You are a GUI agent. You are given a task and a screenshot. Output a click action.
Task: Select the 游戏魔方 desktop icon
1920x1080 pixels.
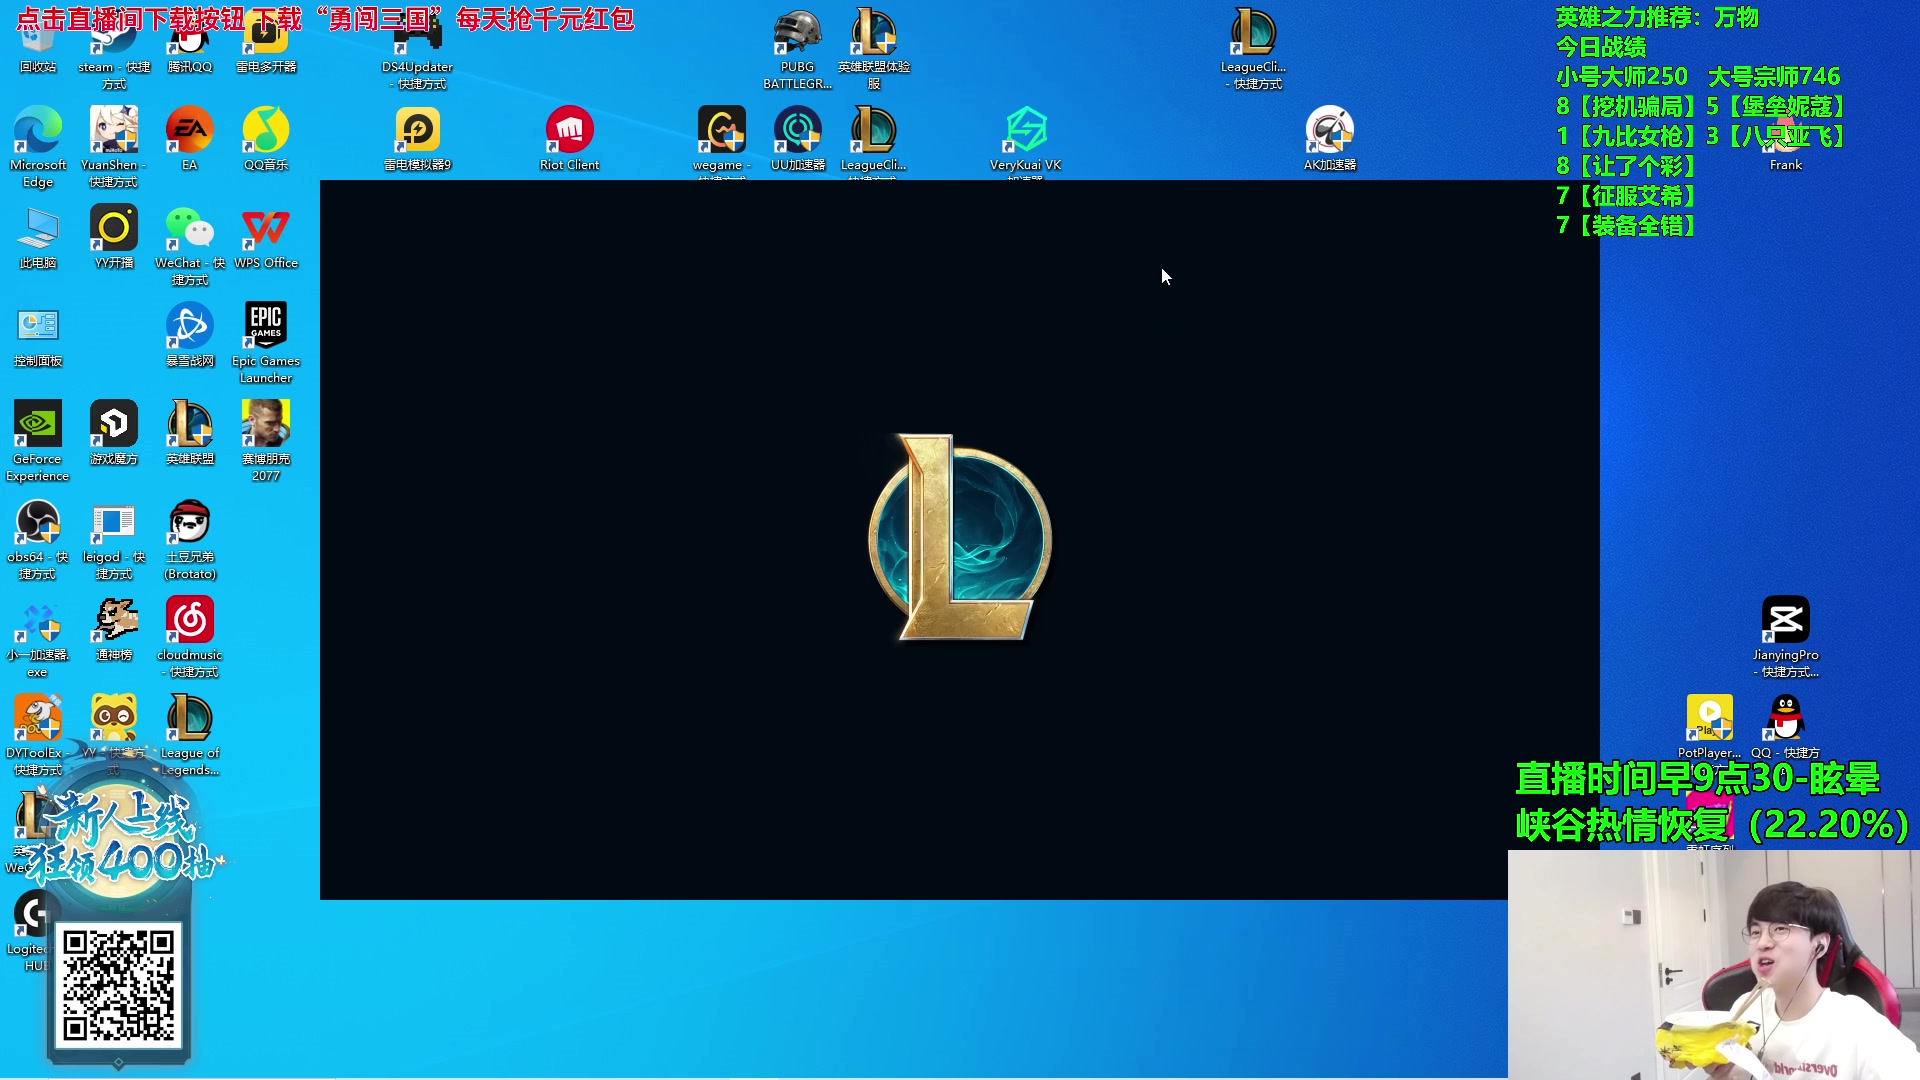click(x=114, y=432)
